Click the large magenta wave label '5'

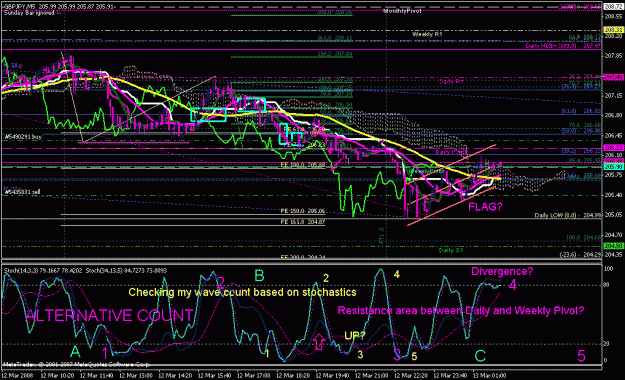pos(581,356)
